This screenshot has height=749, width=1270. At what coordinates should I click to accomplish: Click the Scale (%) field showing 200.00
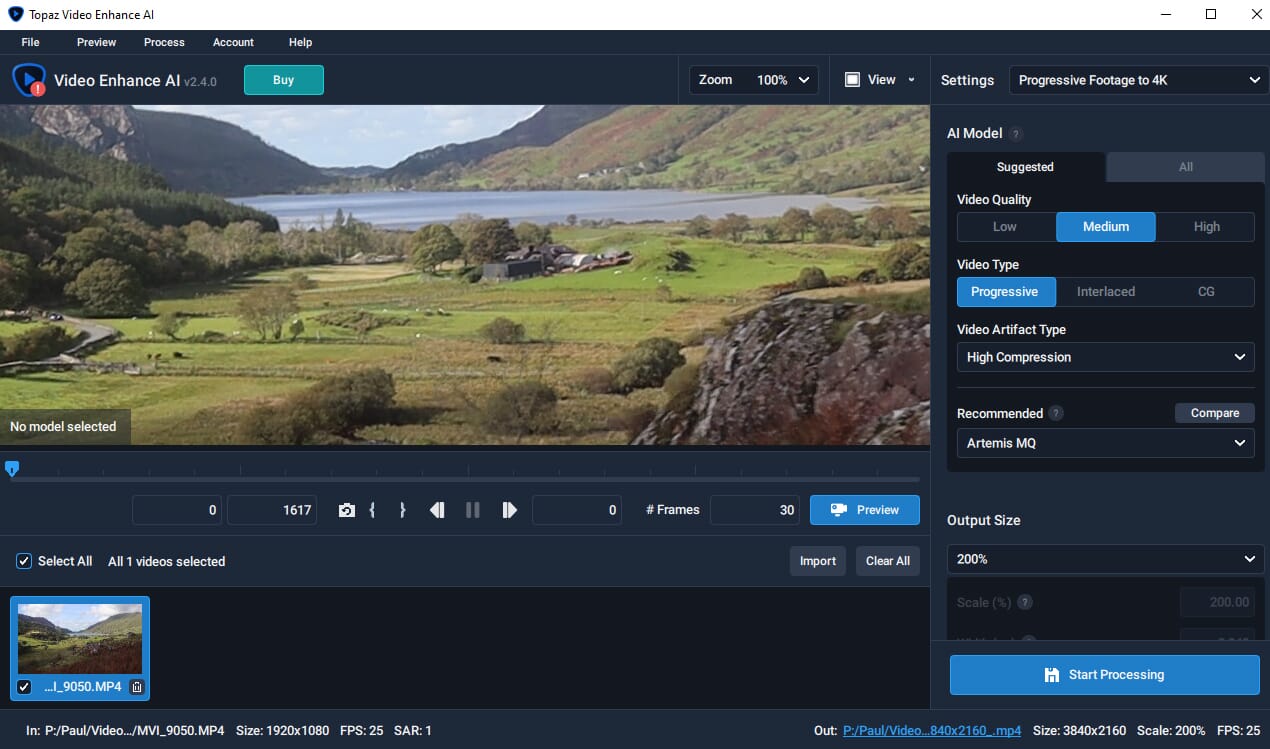tap(1218, 602)
